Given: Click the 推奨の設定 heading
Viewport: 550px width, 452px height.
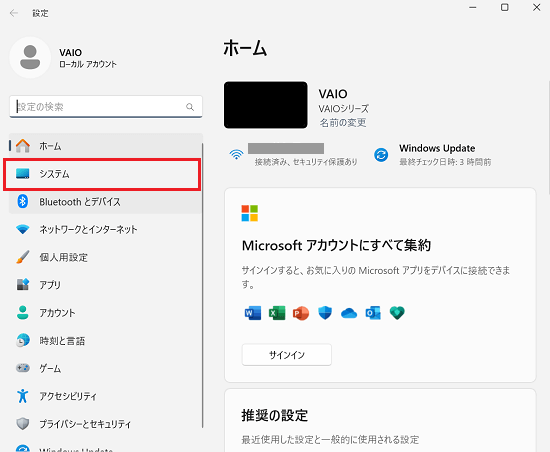Looking at the screenshot, I should tap(275, 415).
